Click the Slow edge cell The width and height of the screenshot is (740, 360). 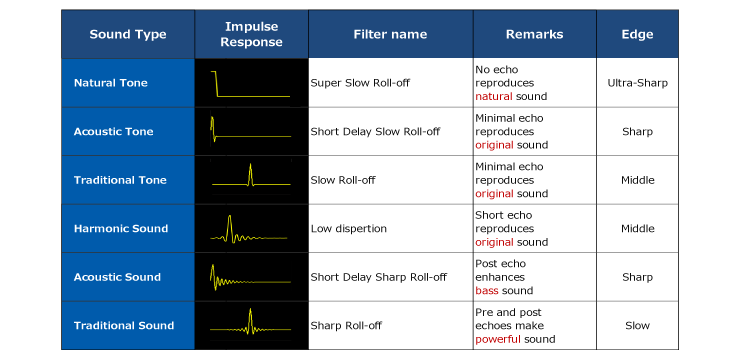coord(637,326)
